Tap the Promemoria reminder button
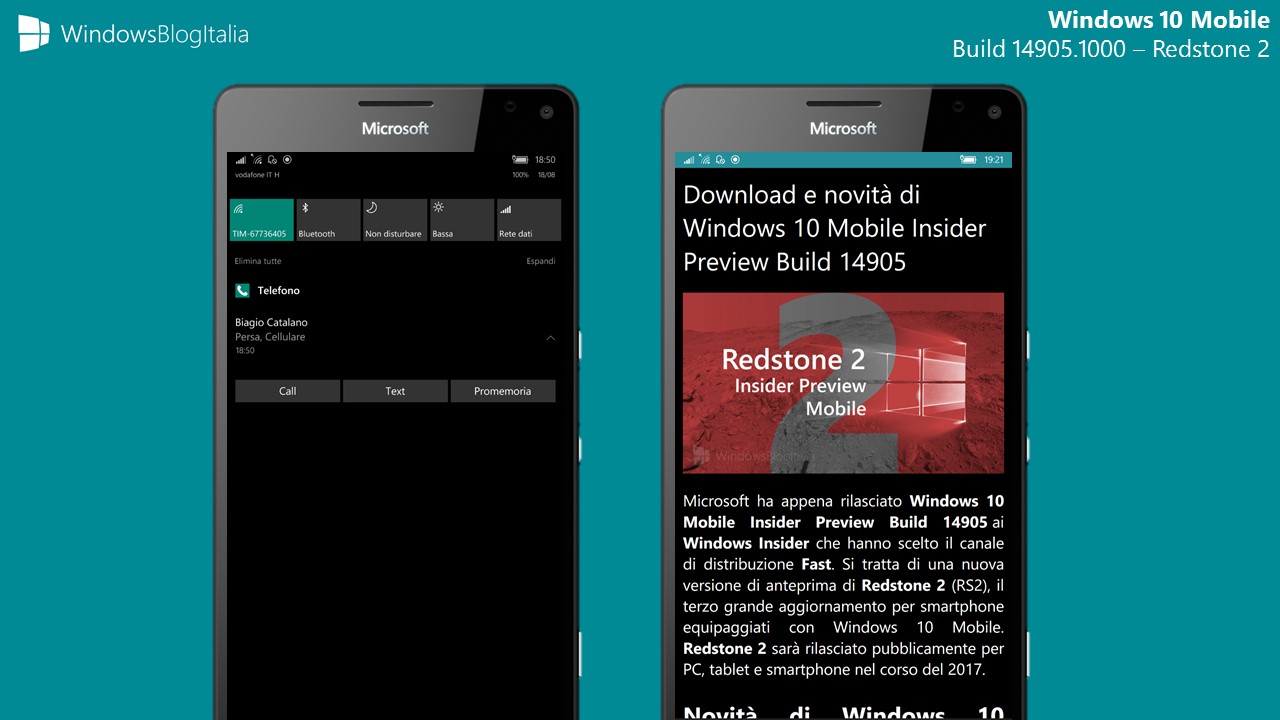Viewport: 1280px width, 720px height. [503, 391]
